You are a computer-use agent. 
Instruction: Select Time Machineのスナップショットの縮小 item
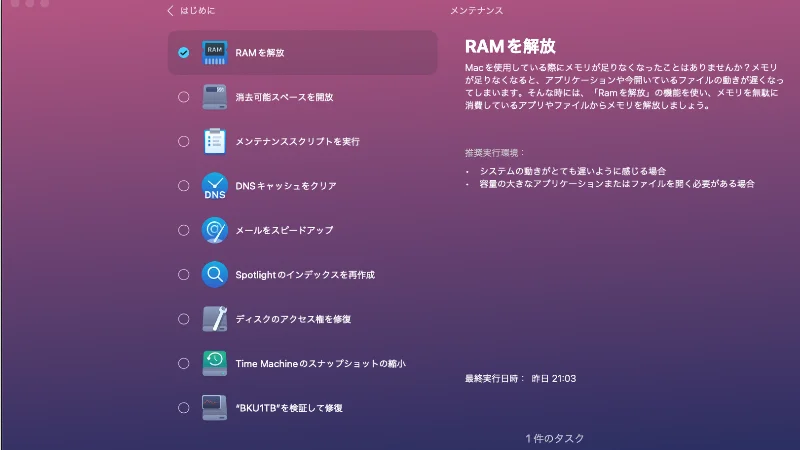click(320, 363)
